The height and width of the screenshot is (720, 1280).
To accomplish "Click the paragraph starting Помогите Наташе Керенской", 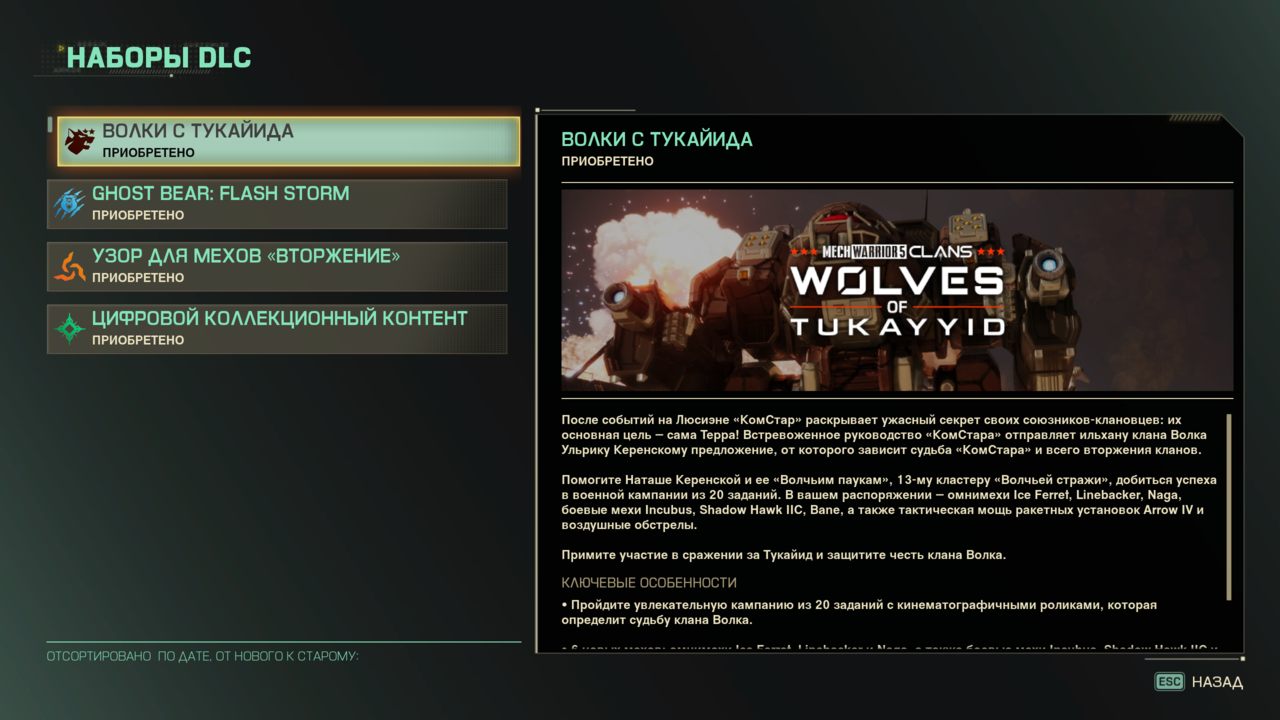I will click(889, 503).
